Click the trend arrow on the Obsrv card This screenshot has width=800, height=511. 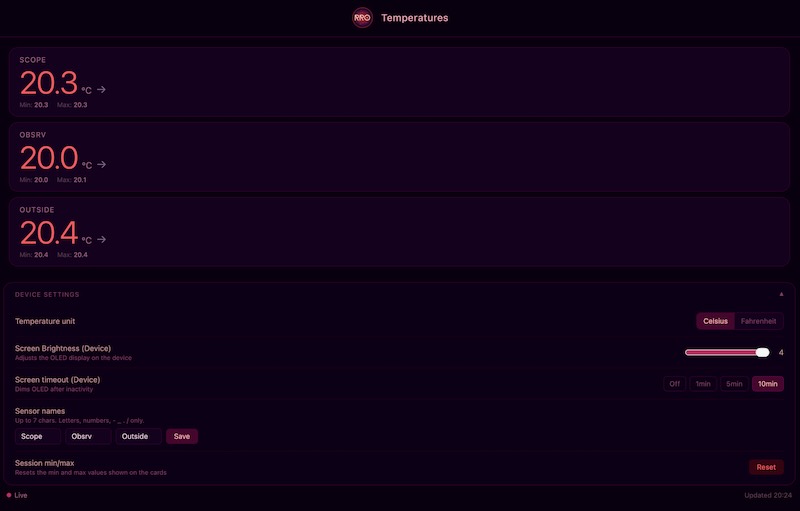point(102,164)
